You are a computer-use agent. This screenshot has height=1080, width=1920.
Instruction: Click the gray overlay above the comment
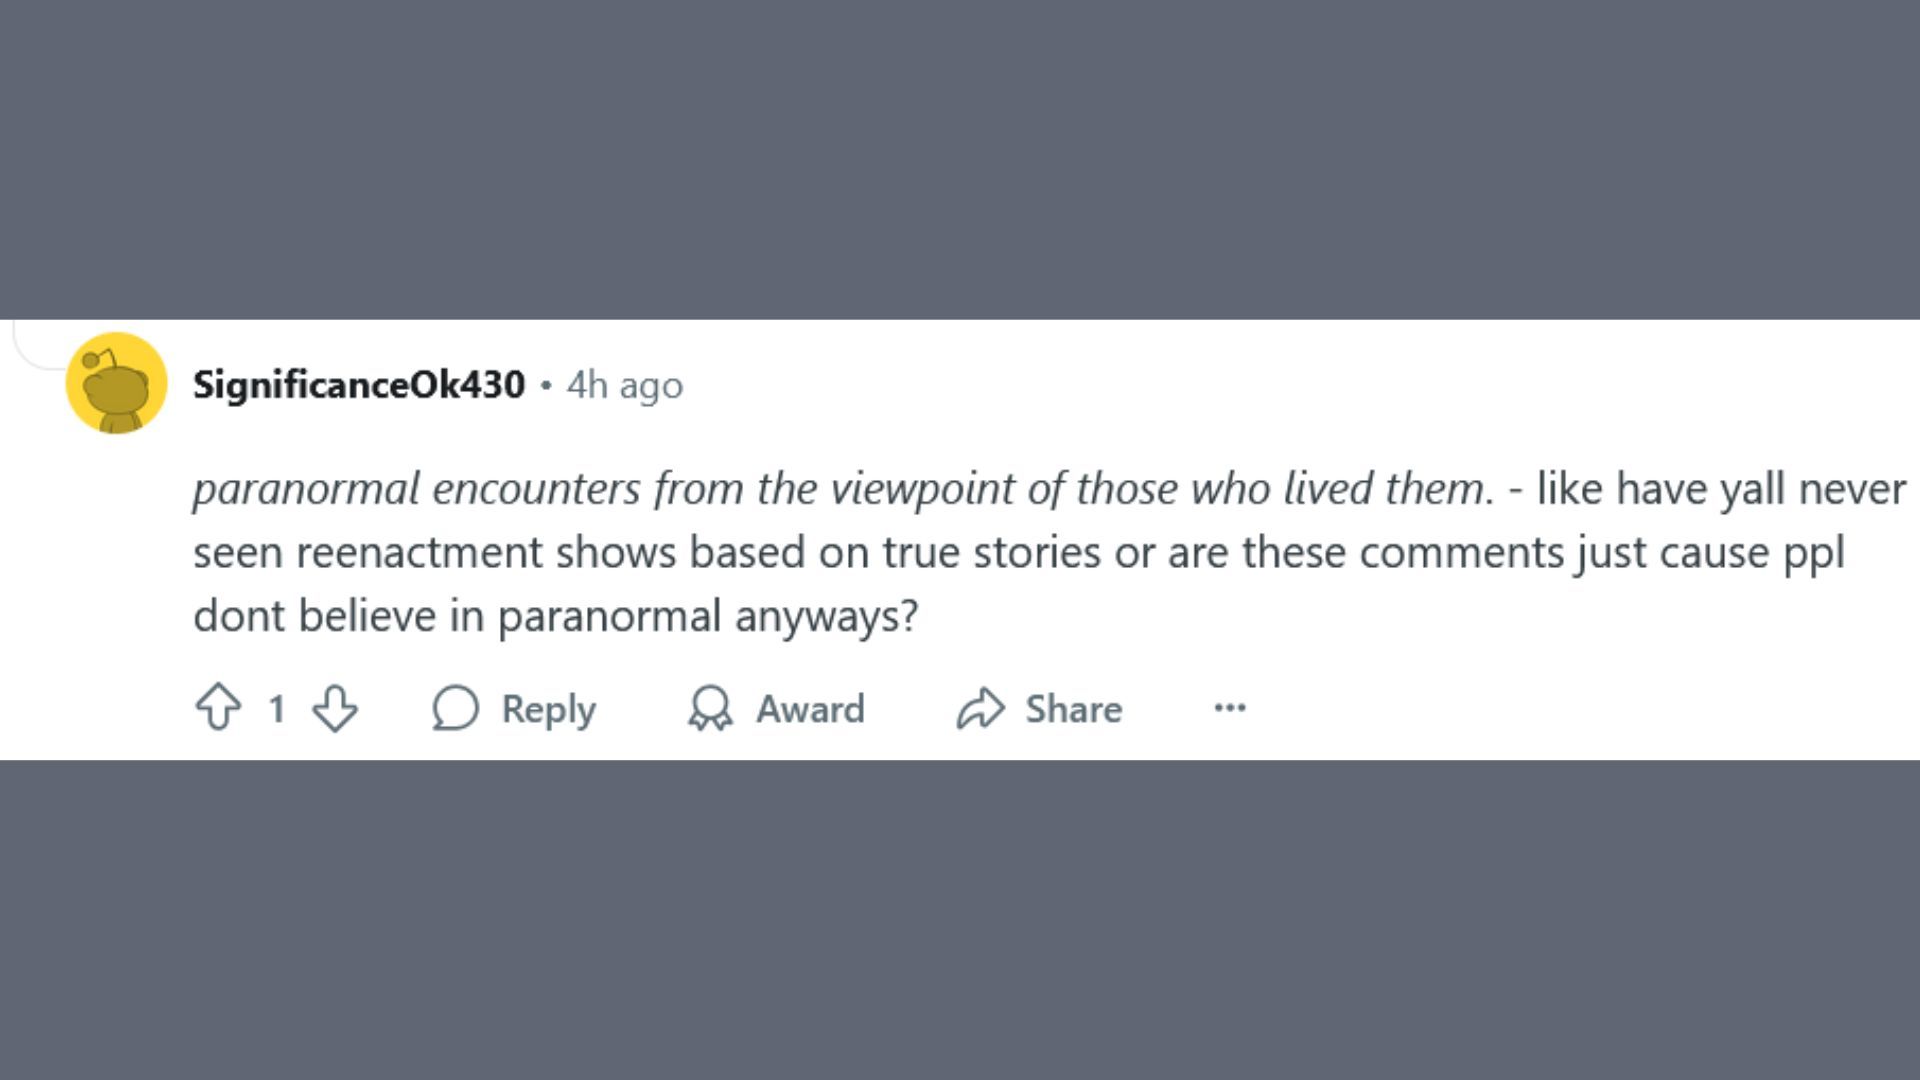click(x=960, y=160)
